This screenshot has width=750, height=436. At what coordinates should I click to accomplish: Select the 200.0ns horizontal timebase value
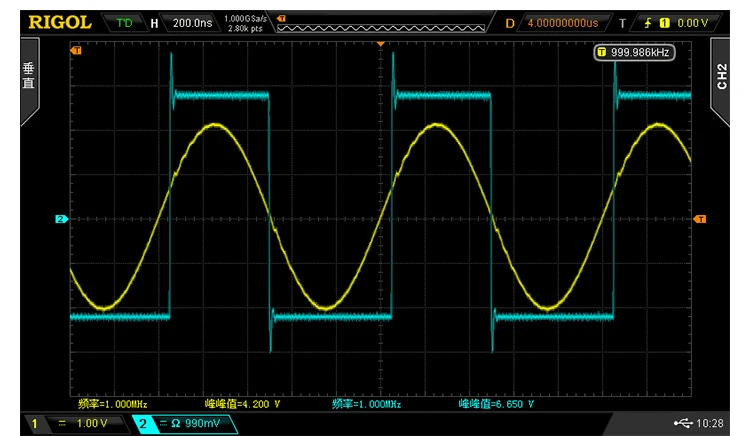192,23
